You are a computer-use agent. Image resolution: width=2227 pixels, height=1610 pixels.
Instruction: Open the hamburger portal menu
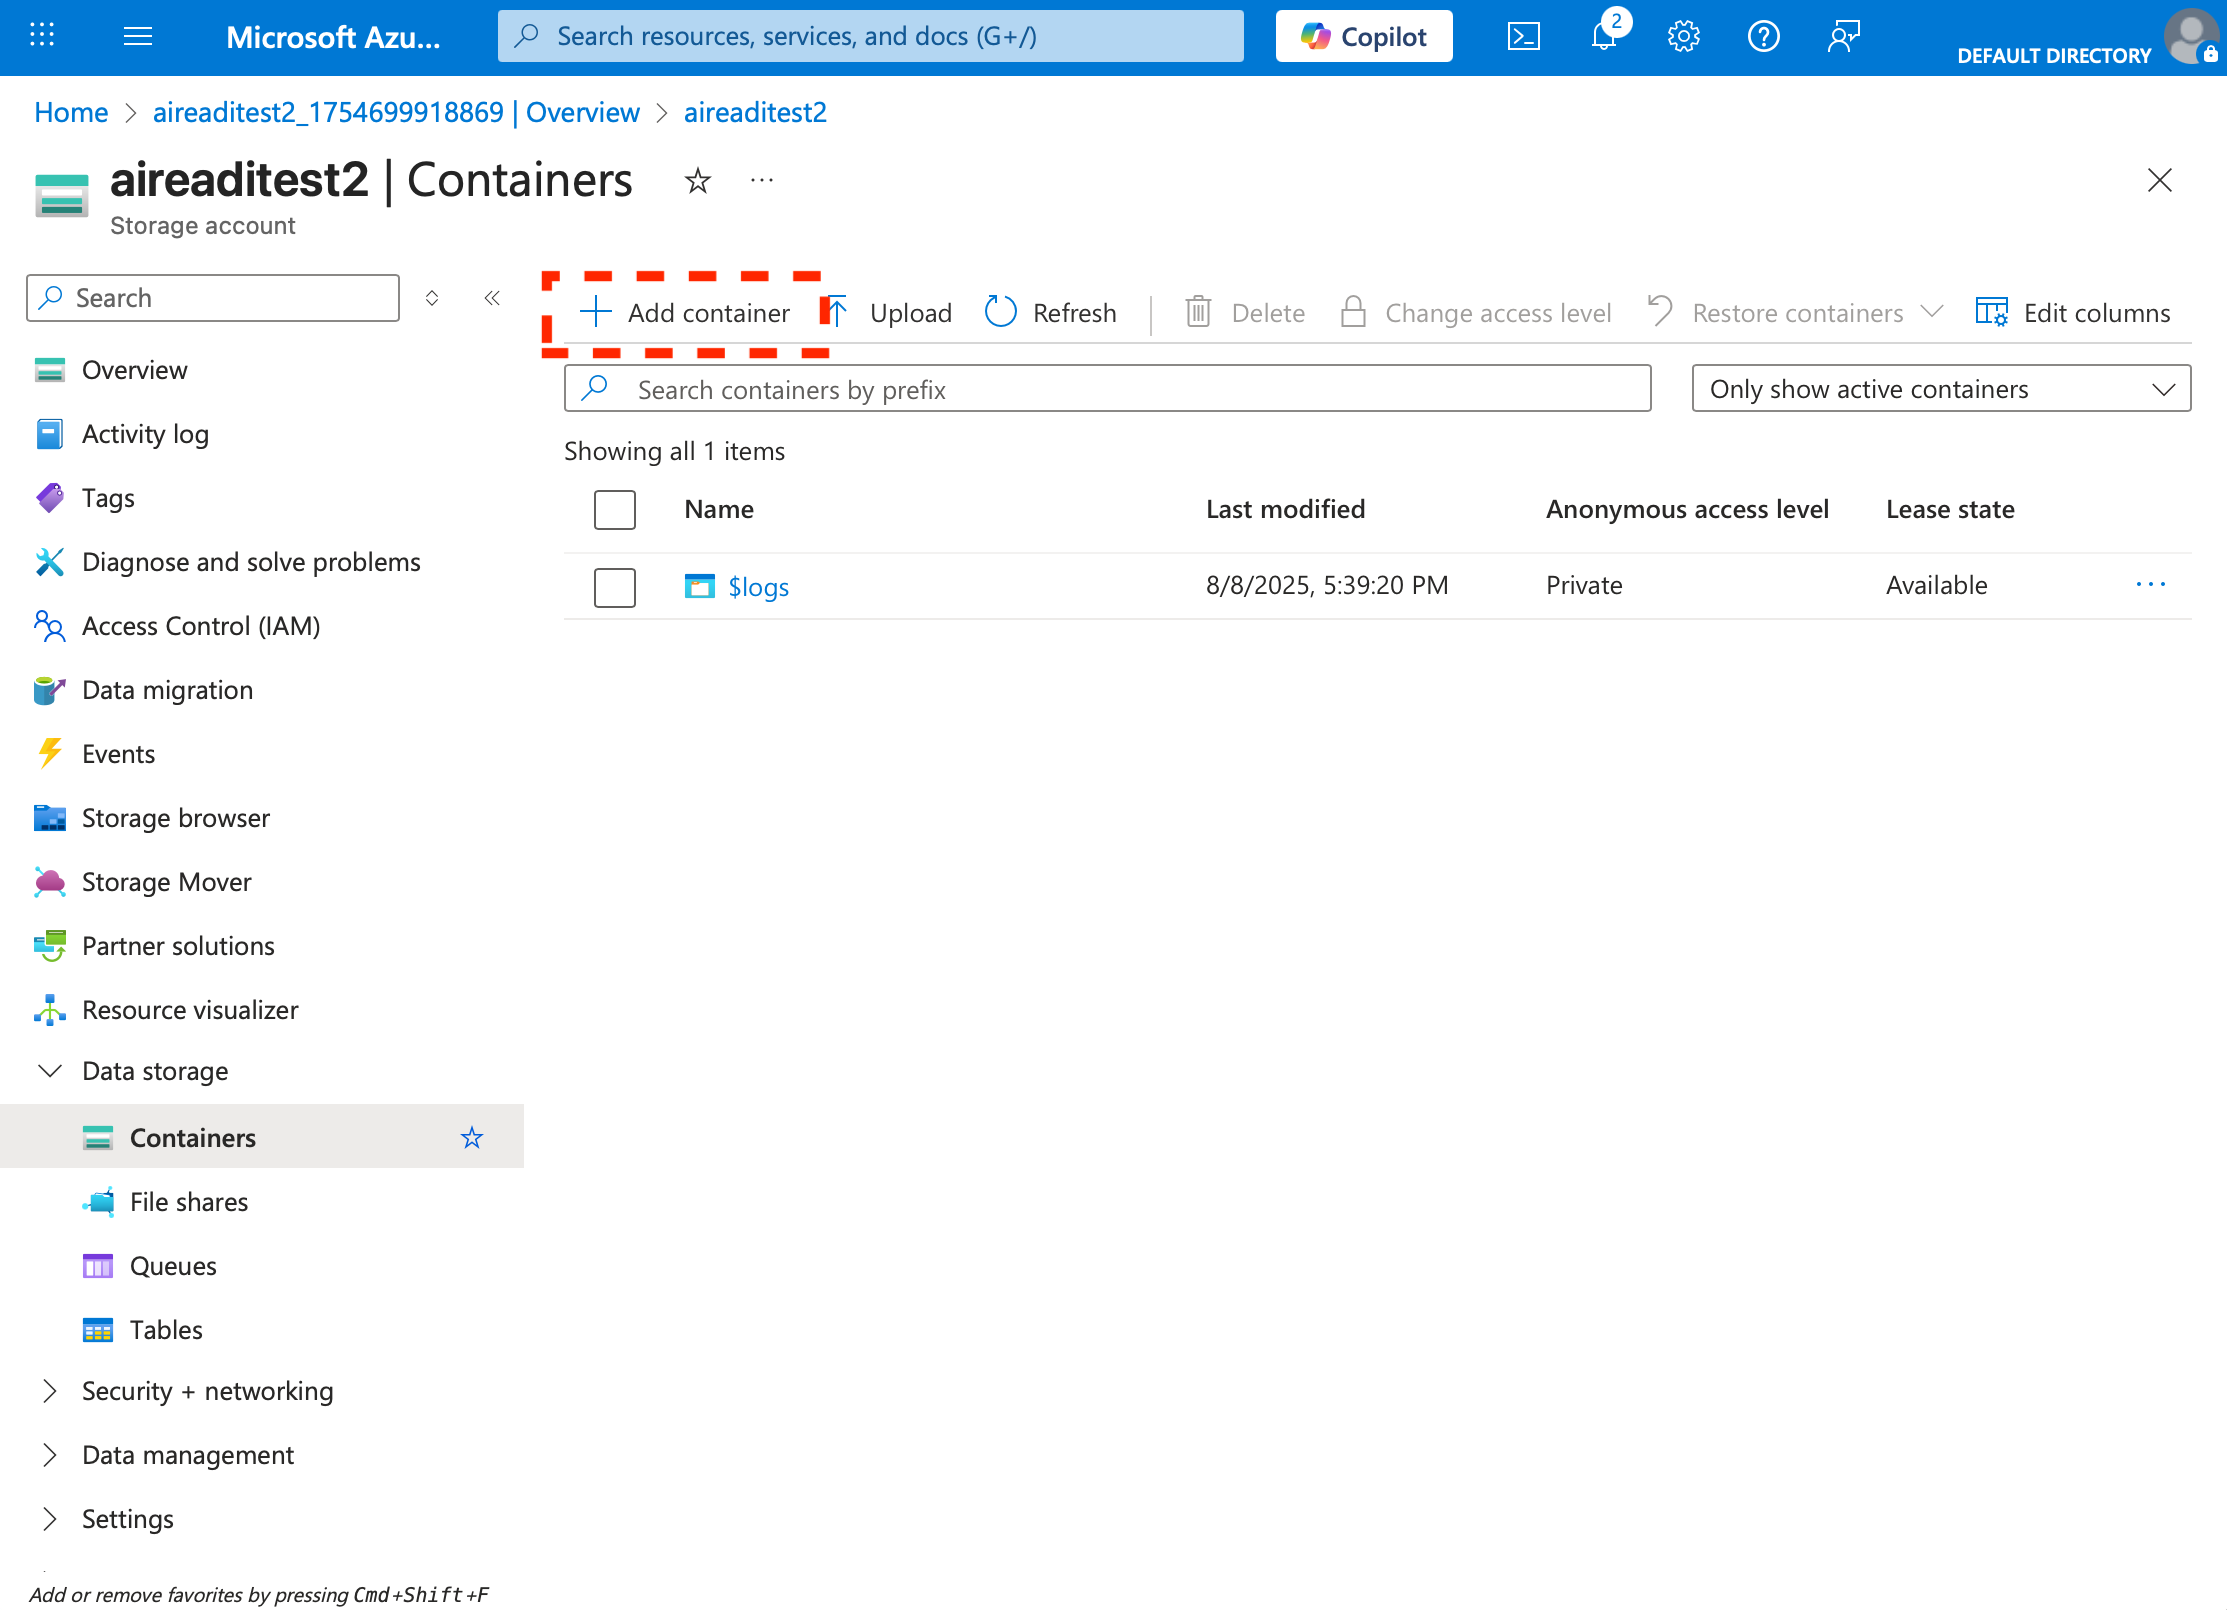[138, 37]
